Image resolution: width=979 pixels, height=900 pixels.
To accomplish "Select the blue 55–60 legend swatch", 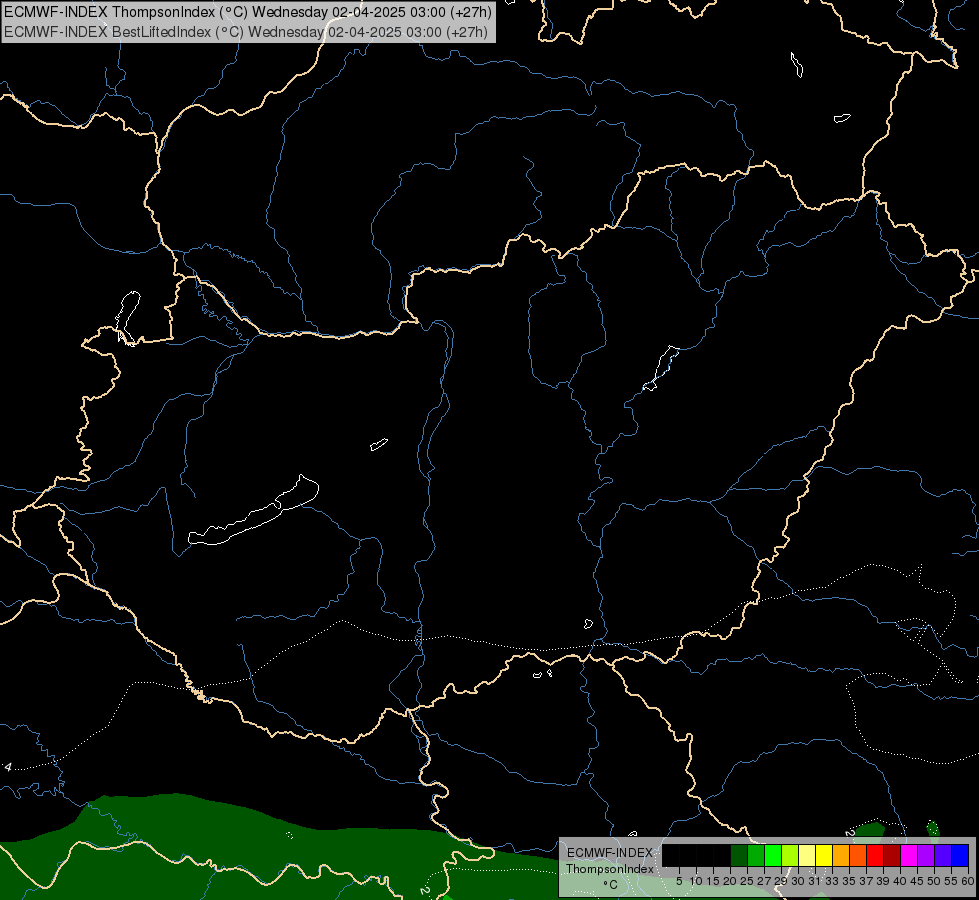I will (x=960, y=855).
